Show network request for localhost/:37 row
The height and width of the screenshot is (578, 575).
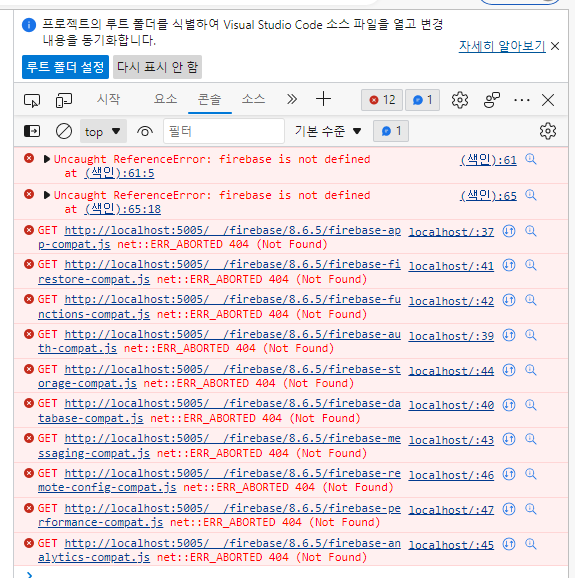(509, 231)
